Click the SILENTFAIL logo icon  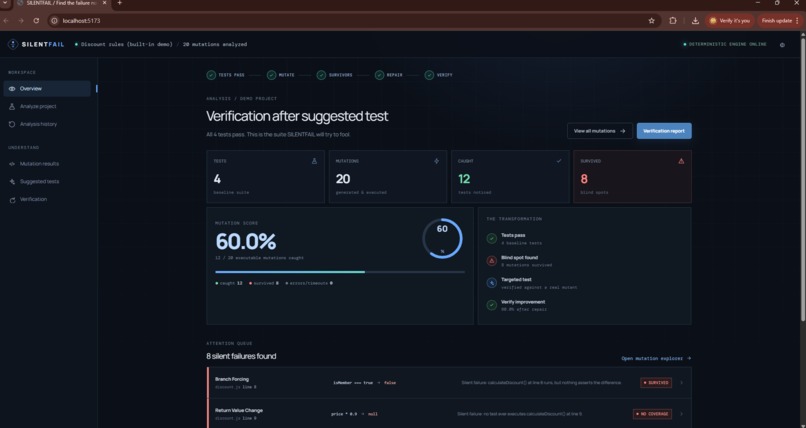pos(13,44)
